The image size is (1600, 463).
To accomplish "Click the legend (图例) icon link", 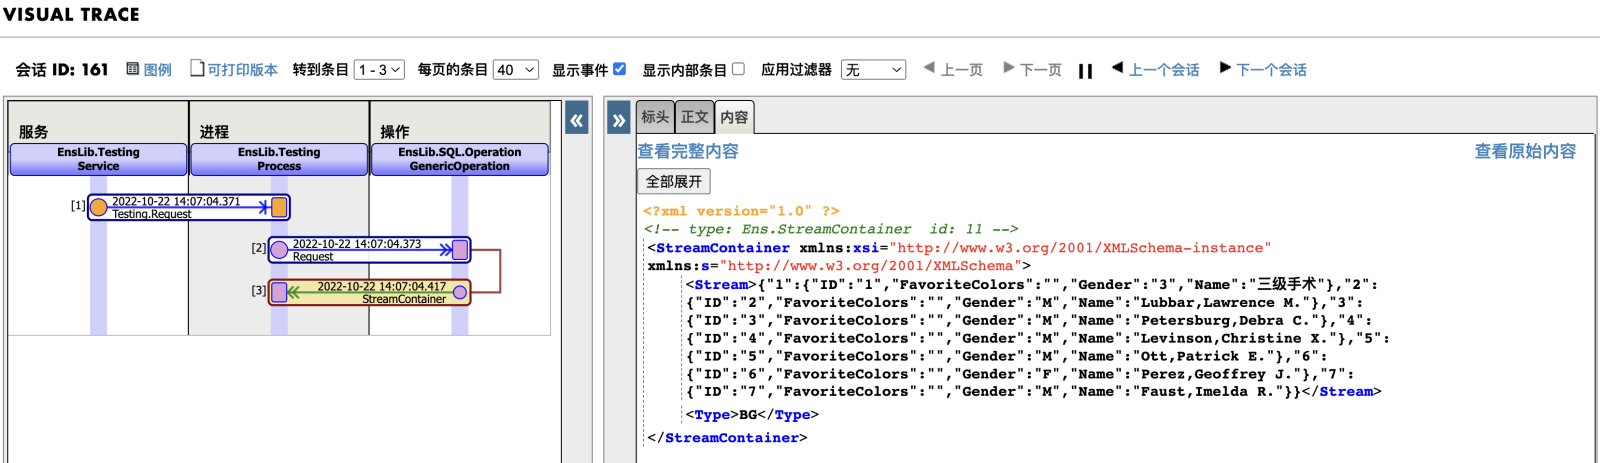I will click(149, 70).
